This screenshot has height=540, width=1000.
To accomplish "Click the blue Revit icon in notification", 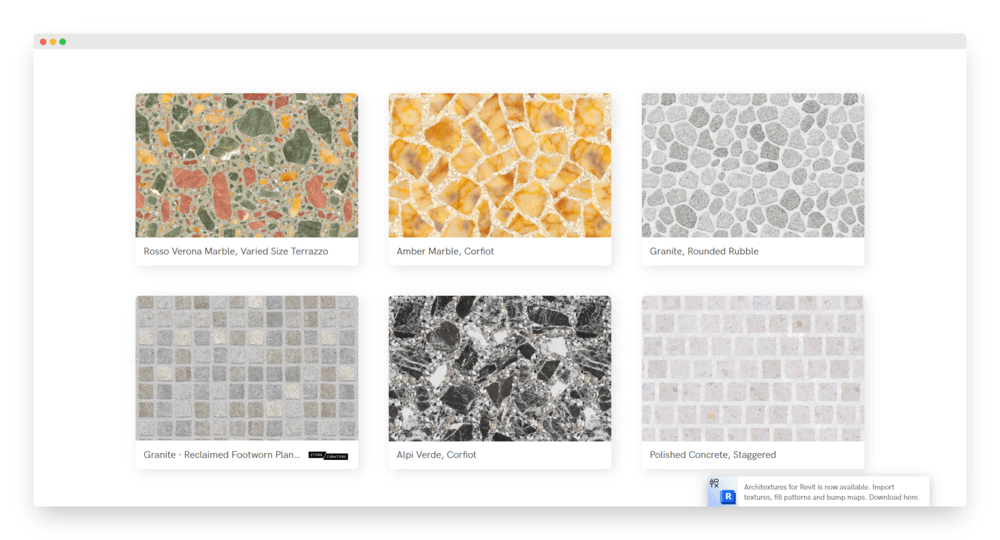I will [728, 497].
